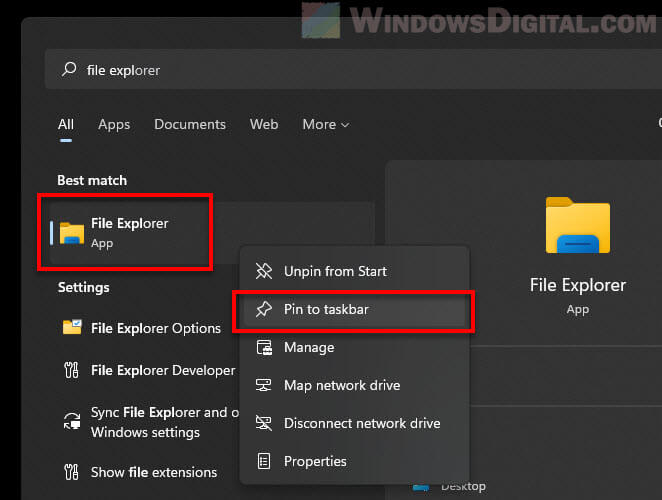Switch to the All tab
Image resolution: width=662 pixels, height=500 pixels.
tap(66, 125)
